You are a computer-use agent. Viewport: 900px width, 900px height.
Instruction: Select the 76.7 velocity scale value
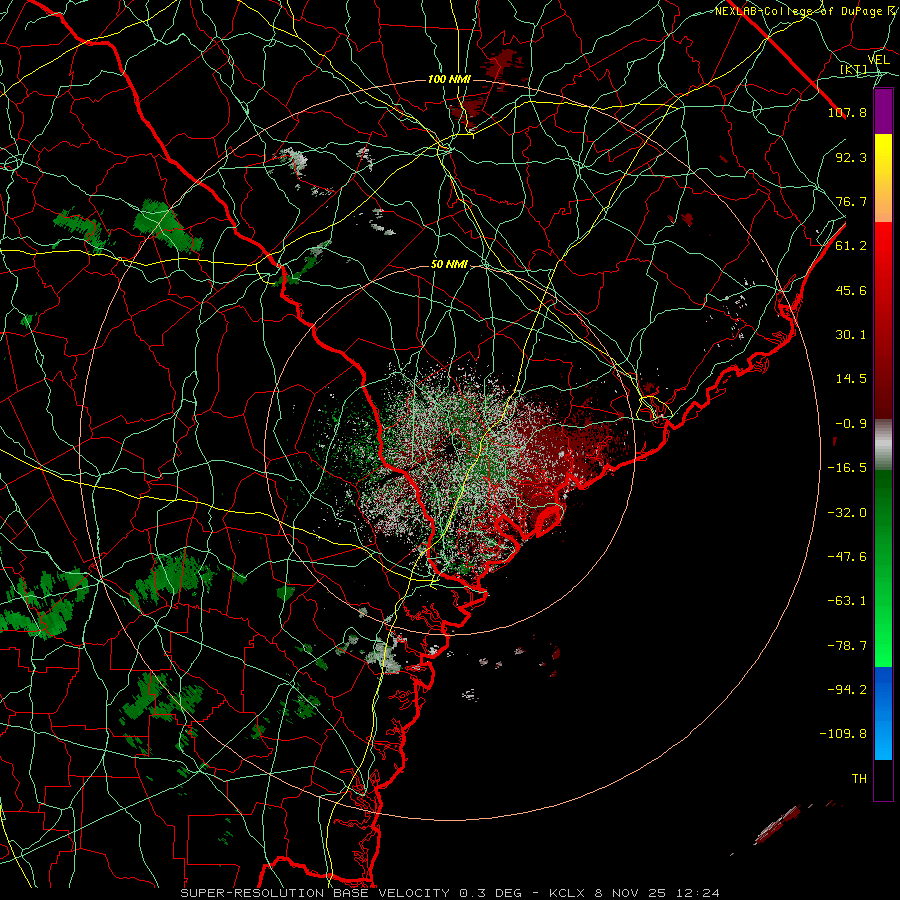pyautogui.click(x=851, y=201)
